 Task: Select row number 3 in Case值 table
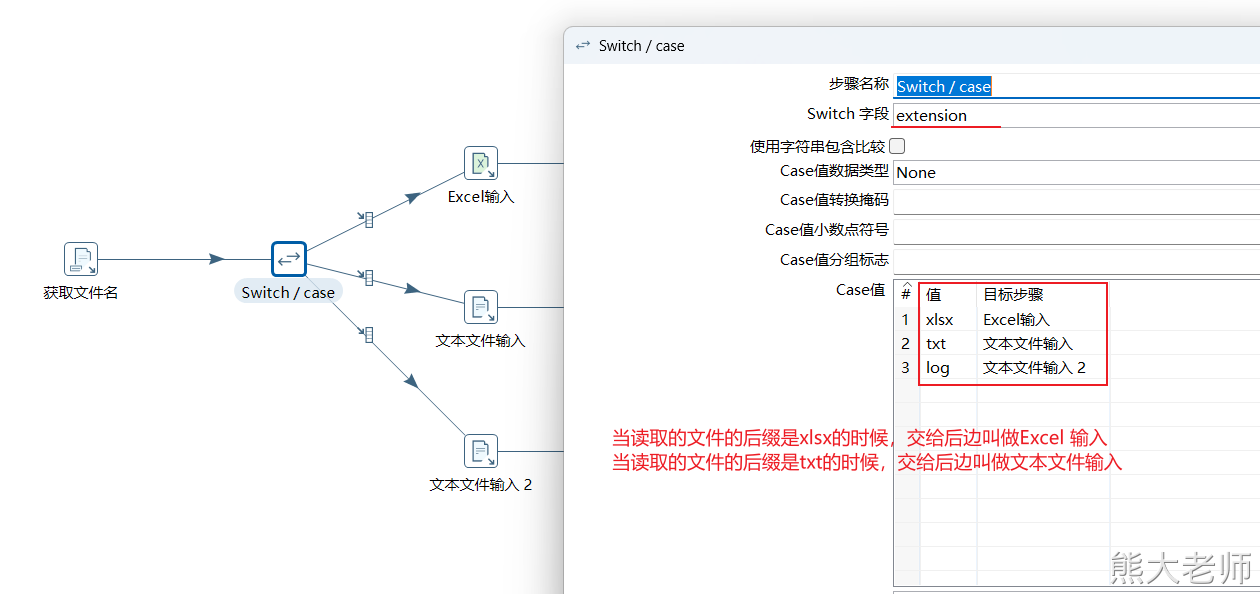click(906, 368)
